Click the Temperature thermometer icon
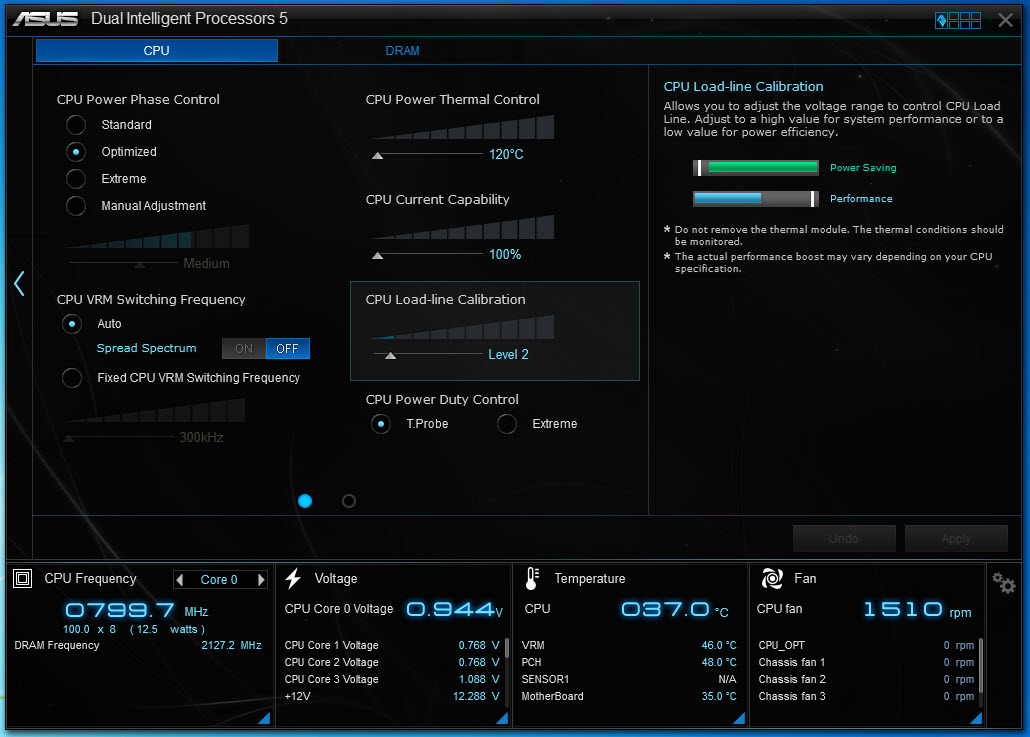1030x737 pixels. pyautogui.click(x=532, y=579)
